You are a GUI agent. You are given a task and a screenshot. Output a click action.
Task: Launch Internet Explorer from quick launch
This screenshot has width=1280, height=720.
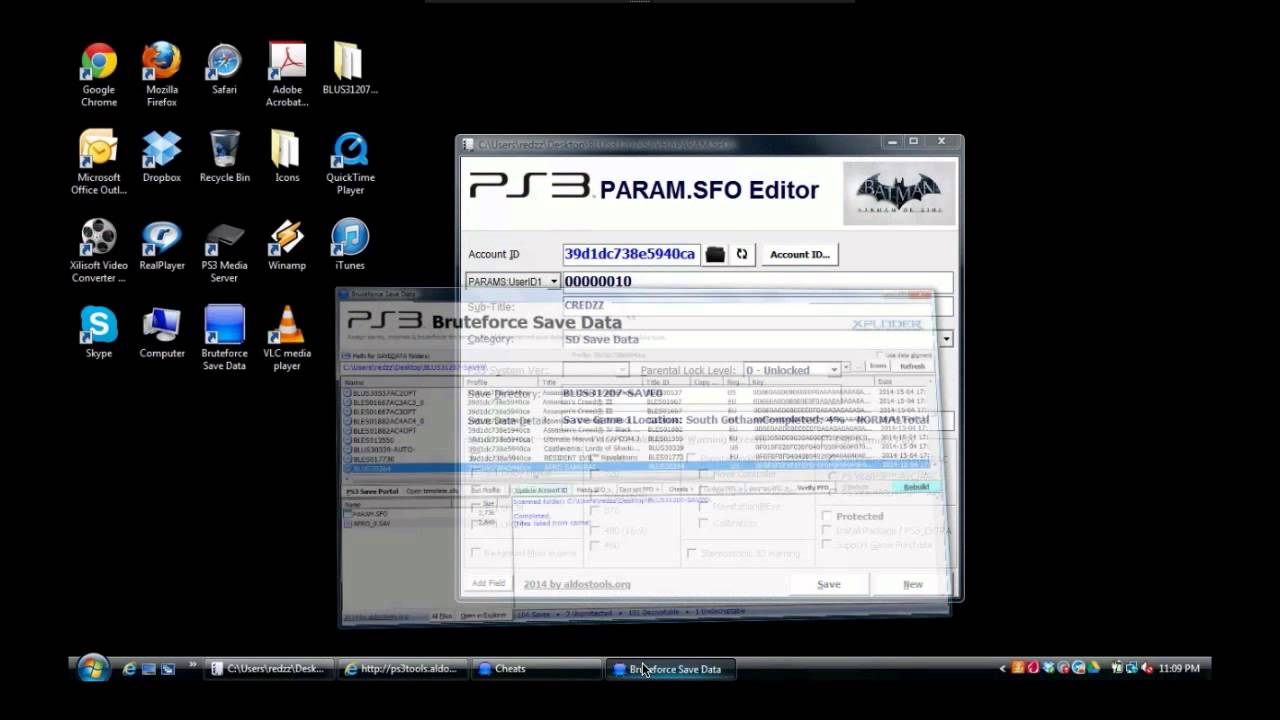click(129, 669)
